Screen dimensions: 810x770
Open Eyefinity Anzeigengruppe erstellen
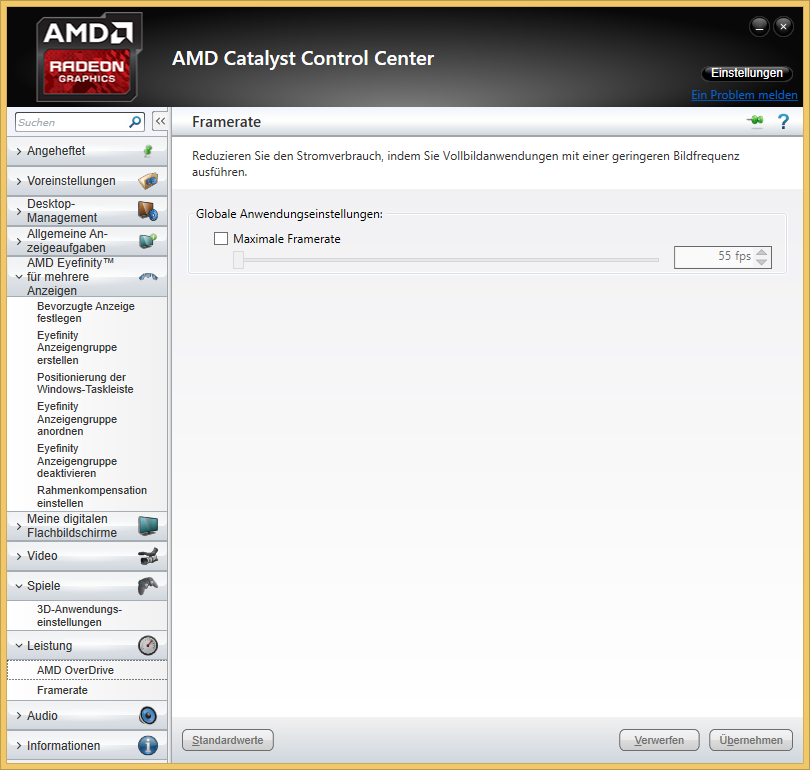(x=77, y=348)
